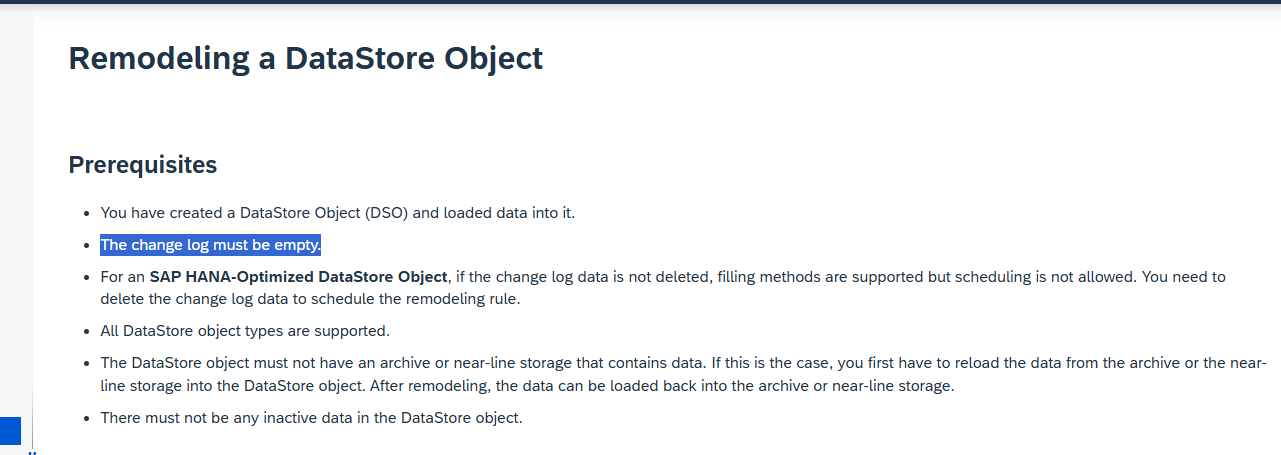The width and height of the screenshot is (1281, 455).
Task: Click the "Remodeling a DataStore Object" title
Action: [x=305, y=58]
